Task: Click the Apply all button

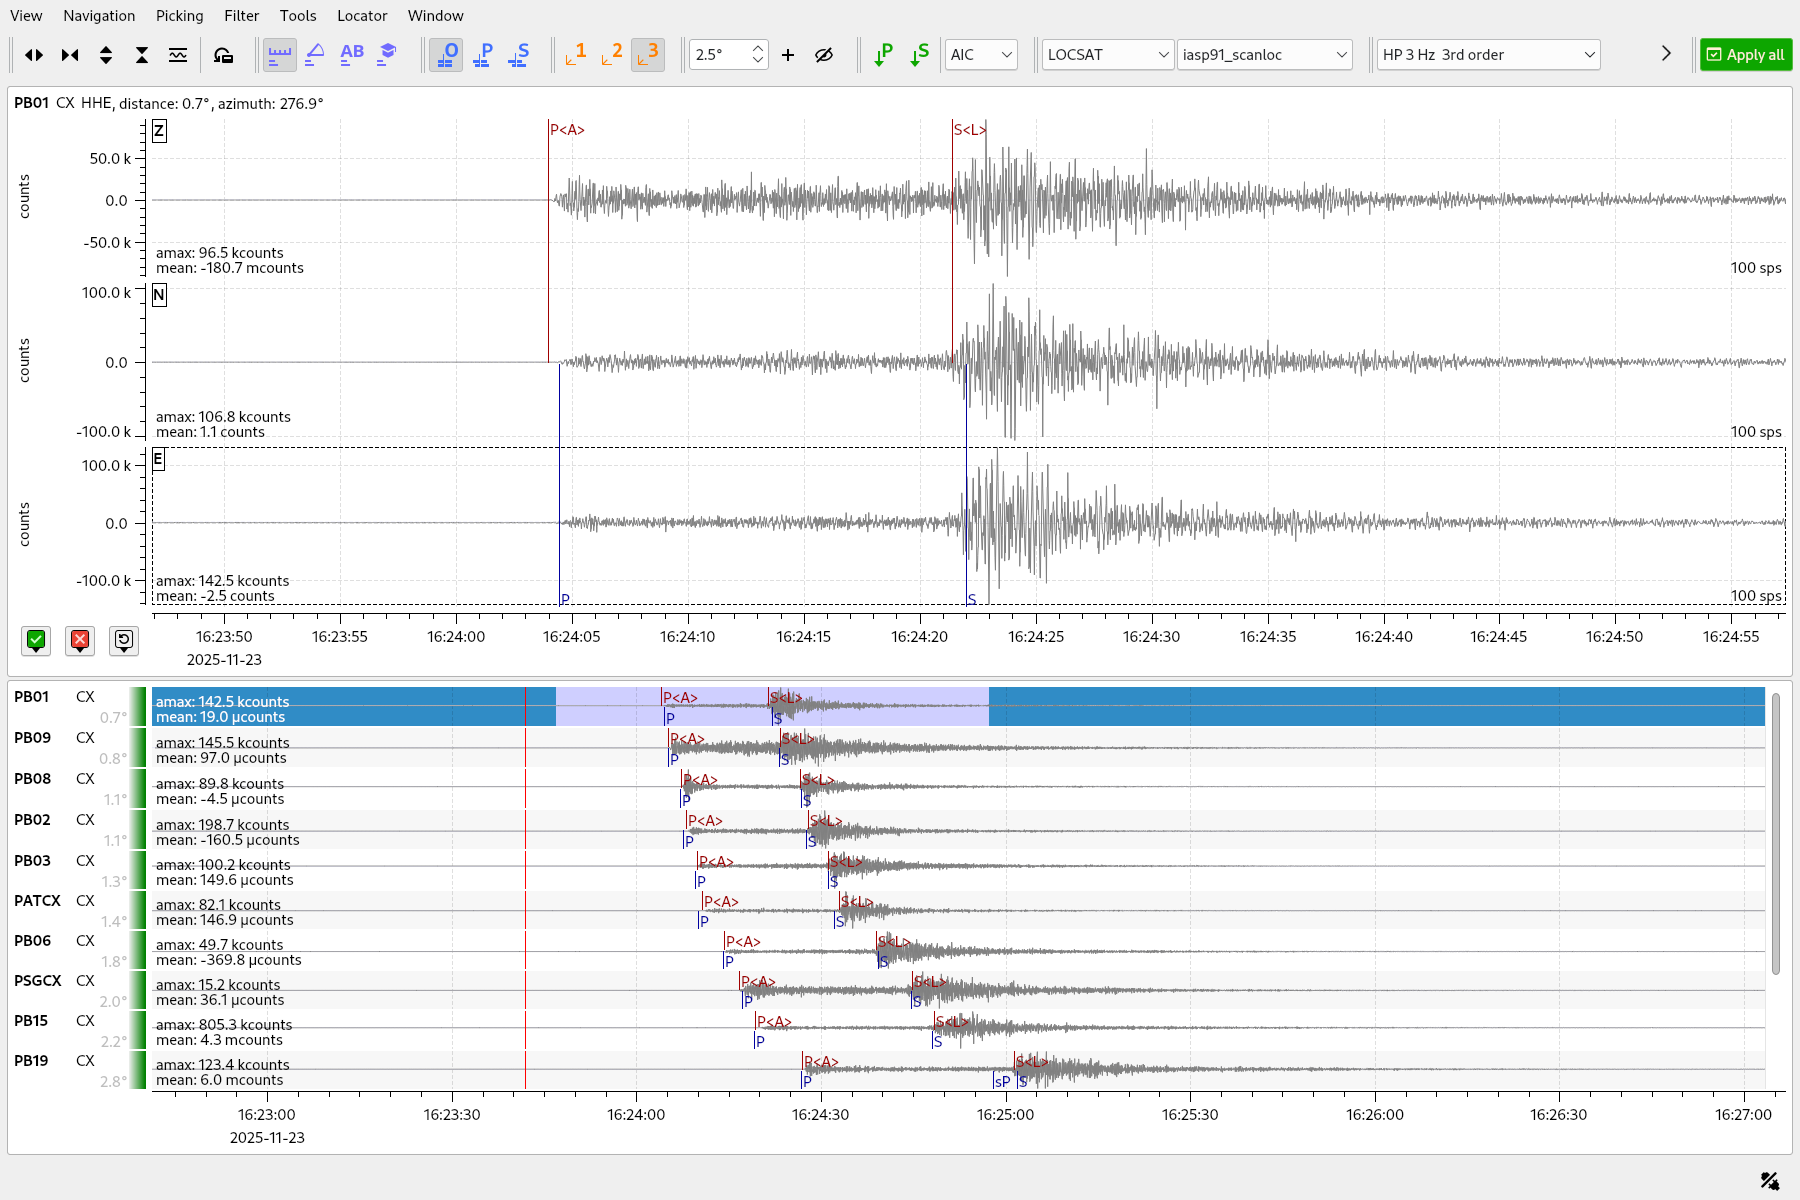Action: [1745, 55]
